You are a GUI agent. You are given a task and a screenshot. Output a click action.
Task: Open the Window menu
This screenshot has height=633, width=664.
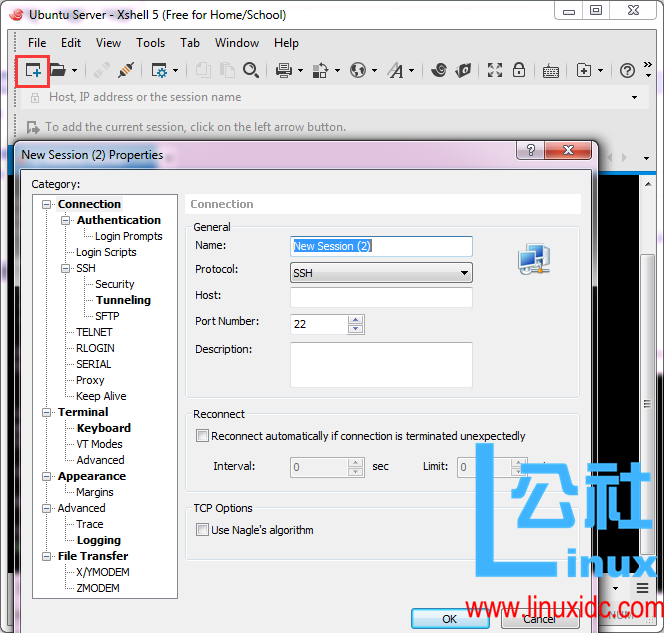click(x=237, y=43)
